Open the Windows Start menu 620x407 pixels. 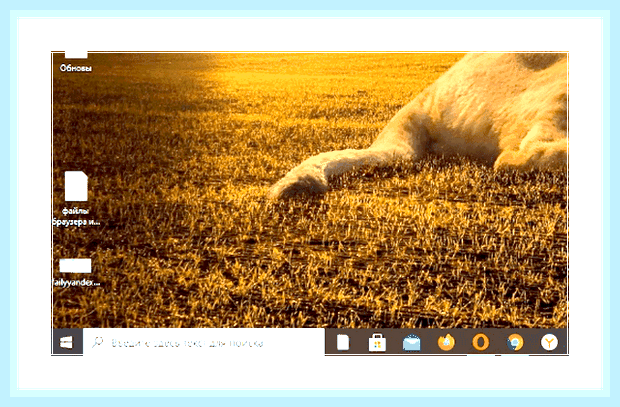click(x=67, y=342)
